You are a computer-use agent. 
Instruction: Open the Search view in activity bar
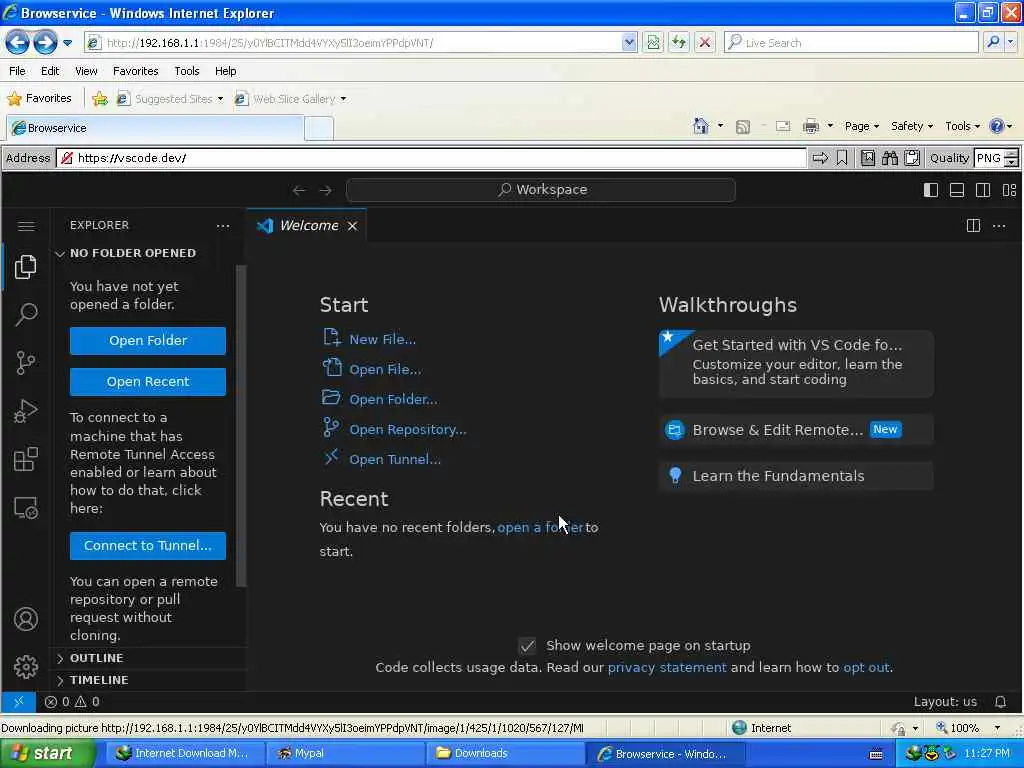coord(25,314)
